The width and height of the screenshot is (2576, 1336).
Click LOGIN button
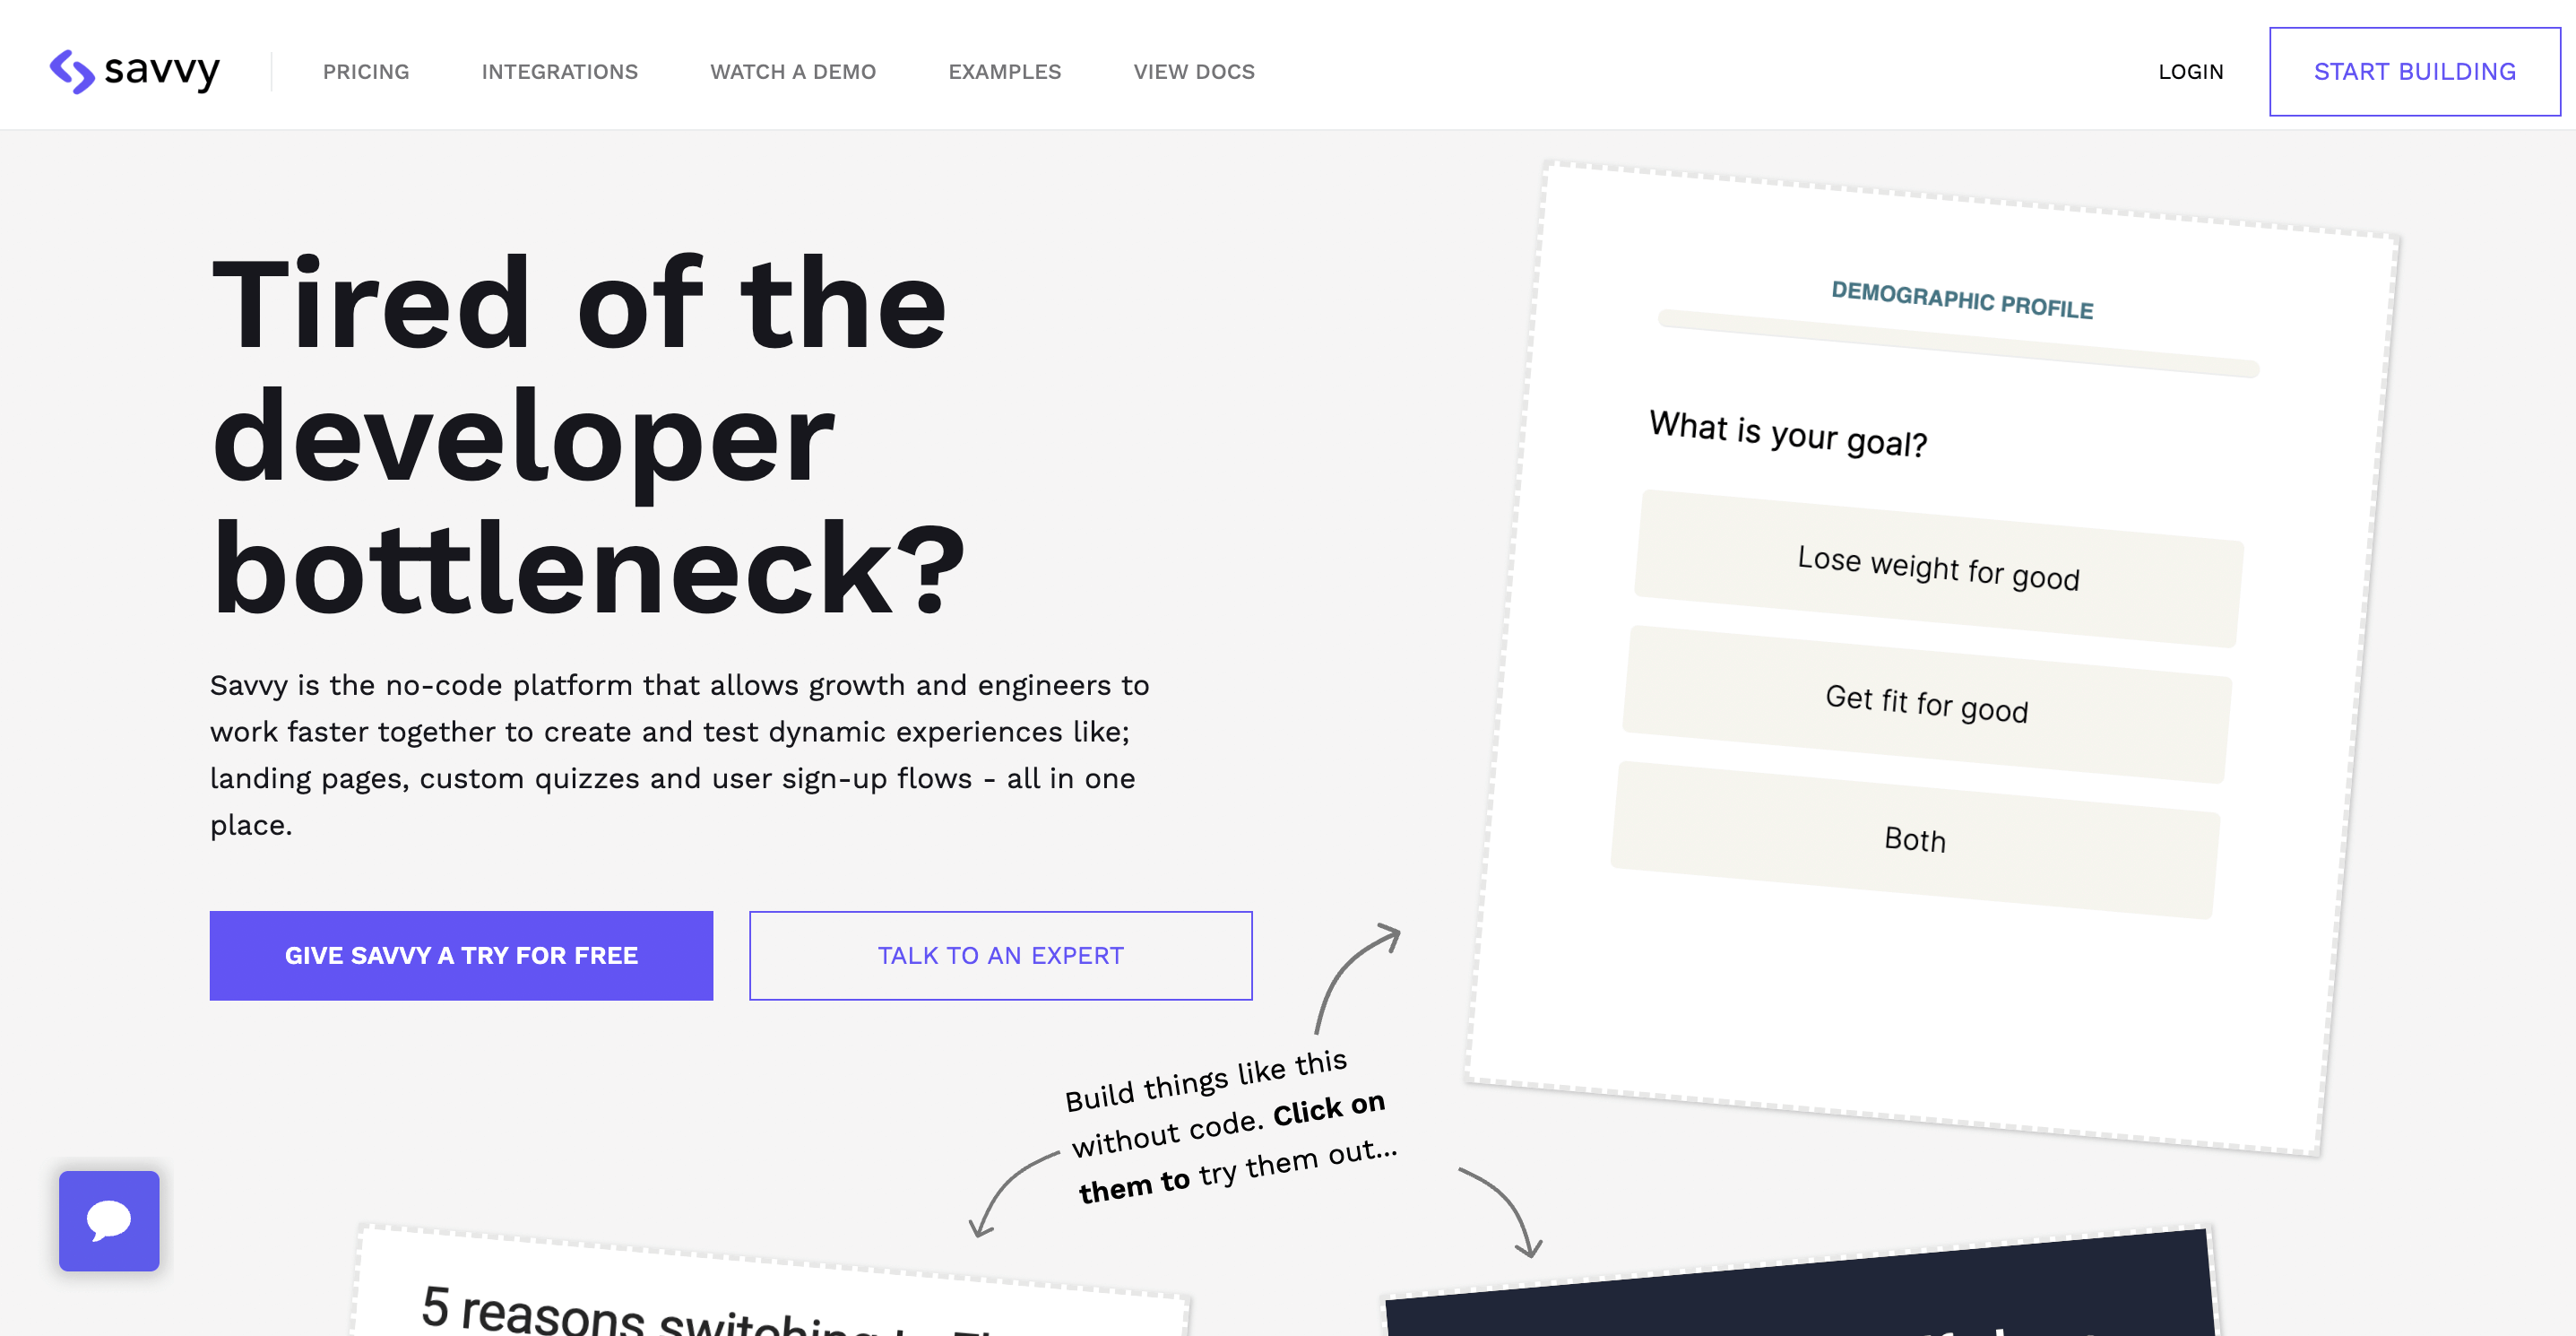(2190, 70)
